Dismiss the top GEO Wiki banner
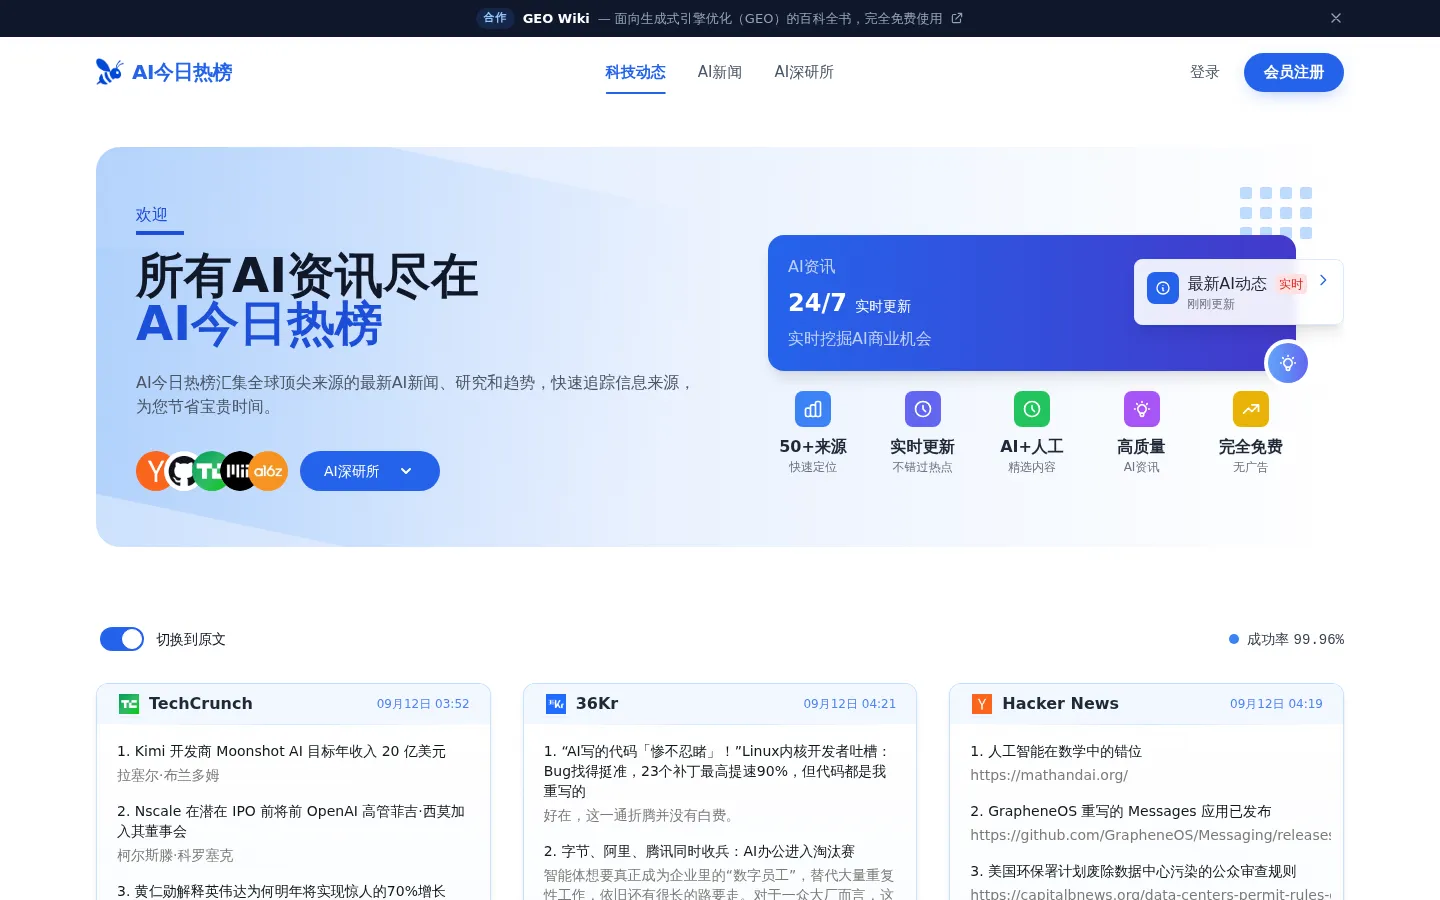 tap(1336, 18)
